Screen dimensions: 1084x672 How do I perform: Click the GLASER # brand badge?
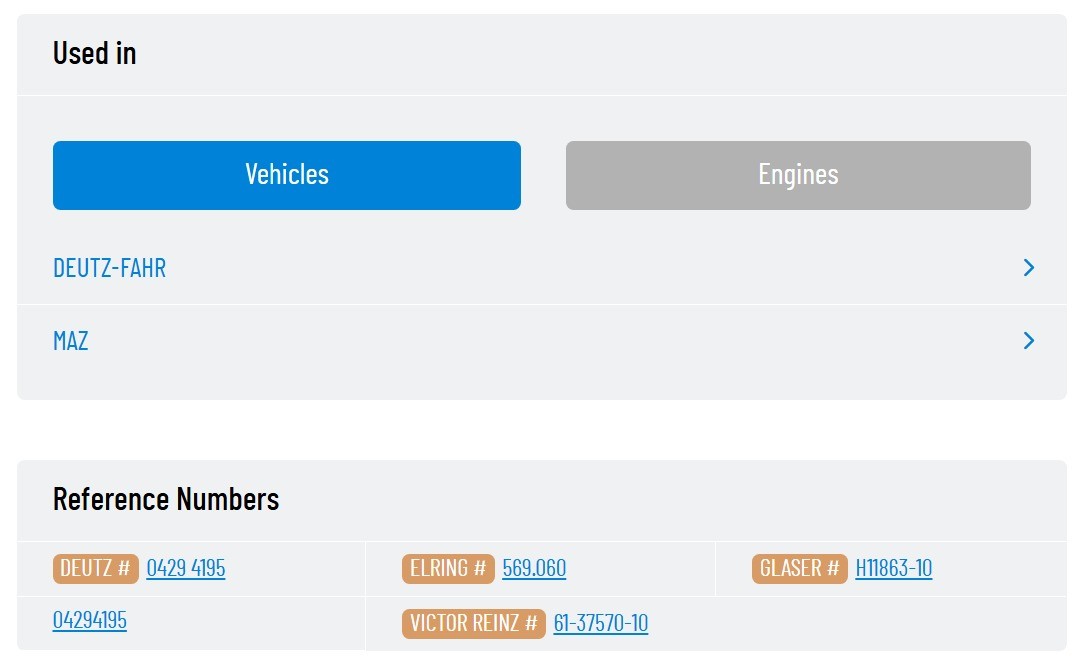799,568
